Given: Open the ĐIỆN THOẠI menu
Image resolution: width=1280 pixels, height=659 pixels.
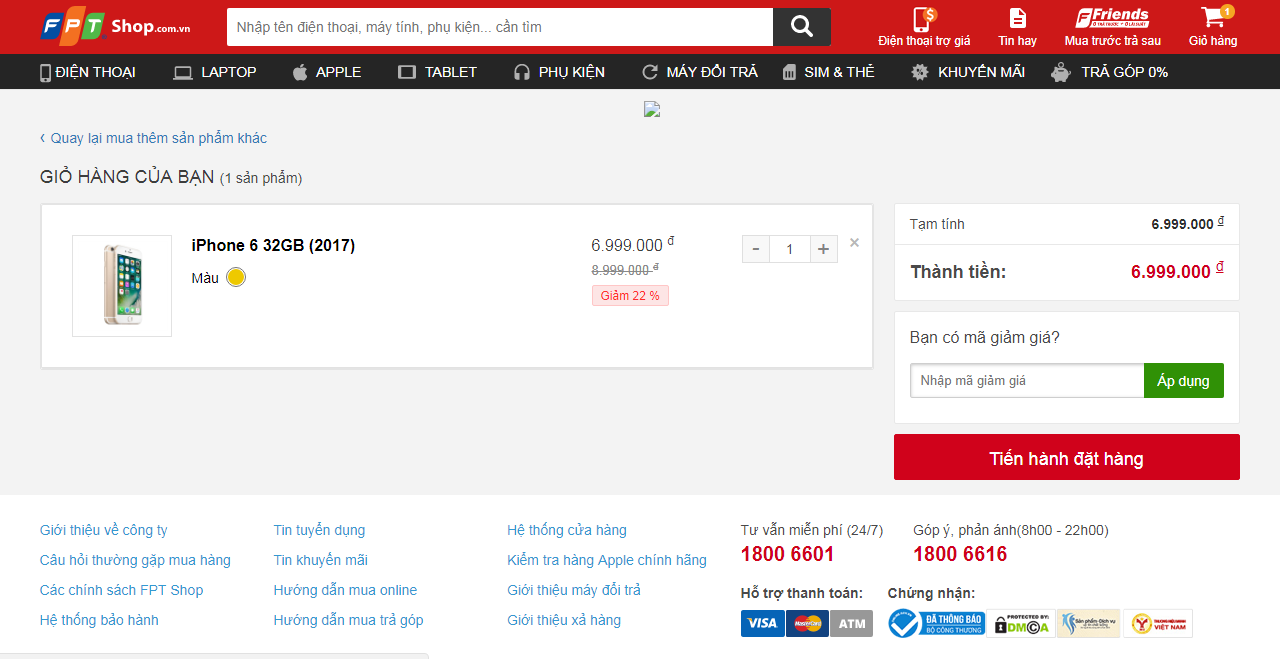Looking at the screenshot, I should [x=88, y=72].
